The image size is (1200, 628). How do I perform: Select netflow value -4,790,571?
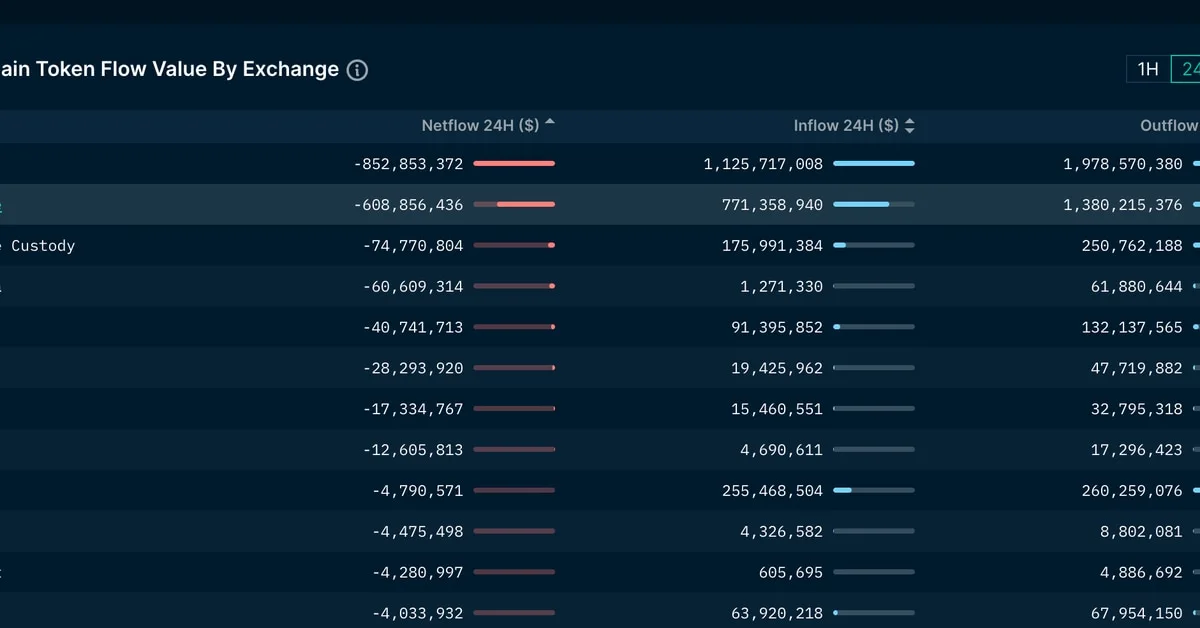pos(417,492)
